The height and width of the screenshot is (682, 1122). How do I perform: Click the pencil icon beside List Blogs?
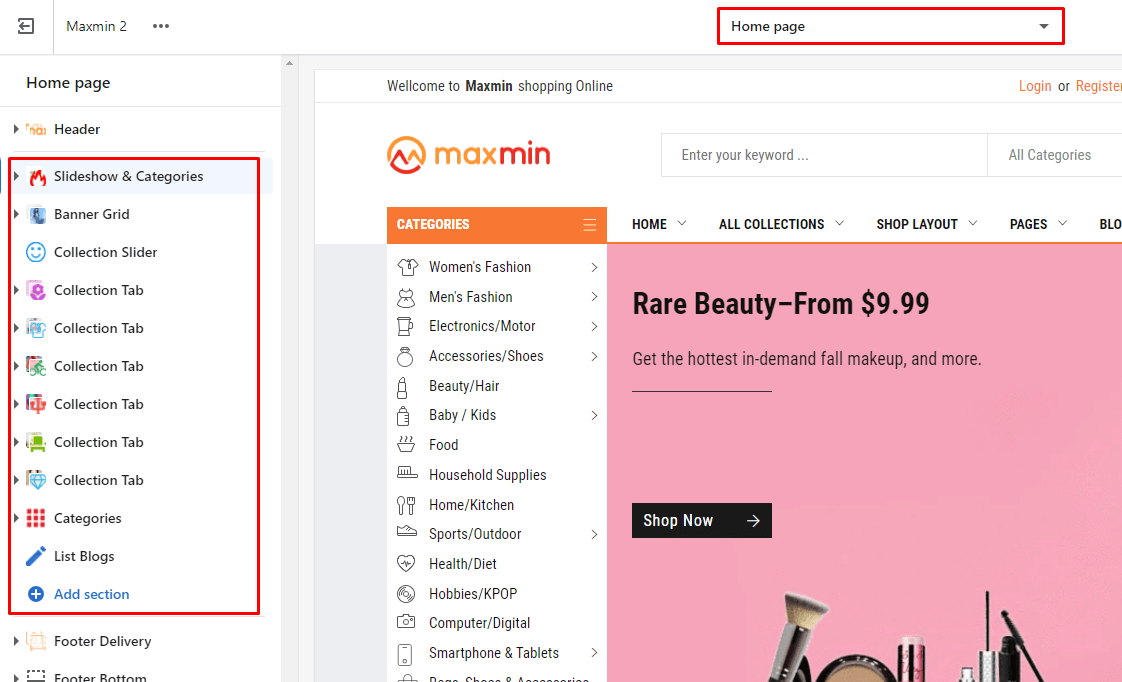[37, 557]
